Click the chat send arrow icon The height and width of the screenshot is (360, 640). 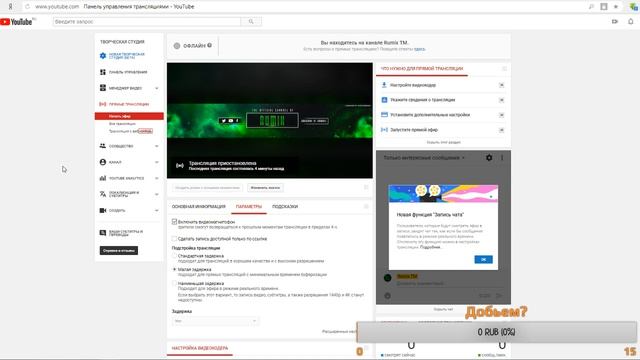[499, 296]
